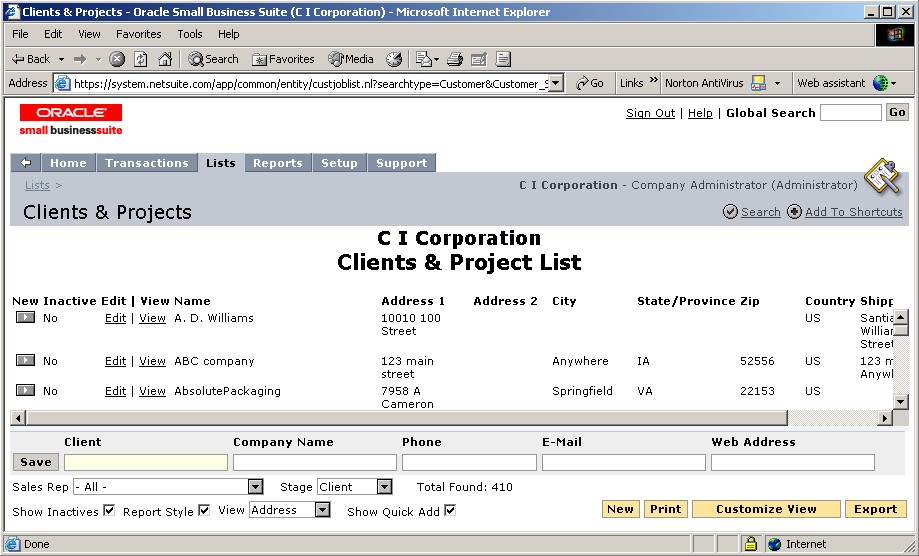Toggle the Report Style checkbox
This screenshot has width=919, height=556.
204,510
